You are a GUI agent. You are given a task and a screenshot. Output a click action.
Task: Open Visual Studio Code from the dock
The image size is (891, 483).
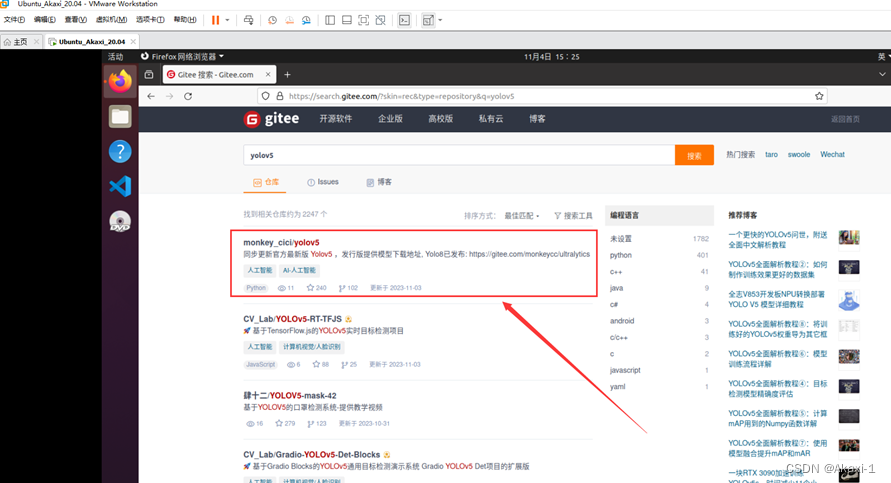pos(120,186)
